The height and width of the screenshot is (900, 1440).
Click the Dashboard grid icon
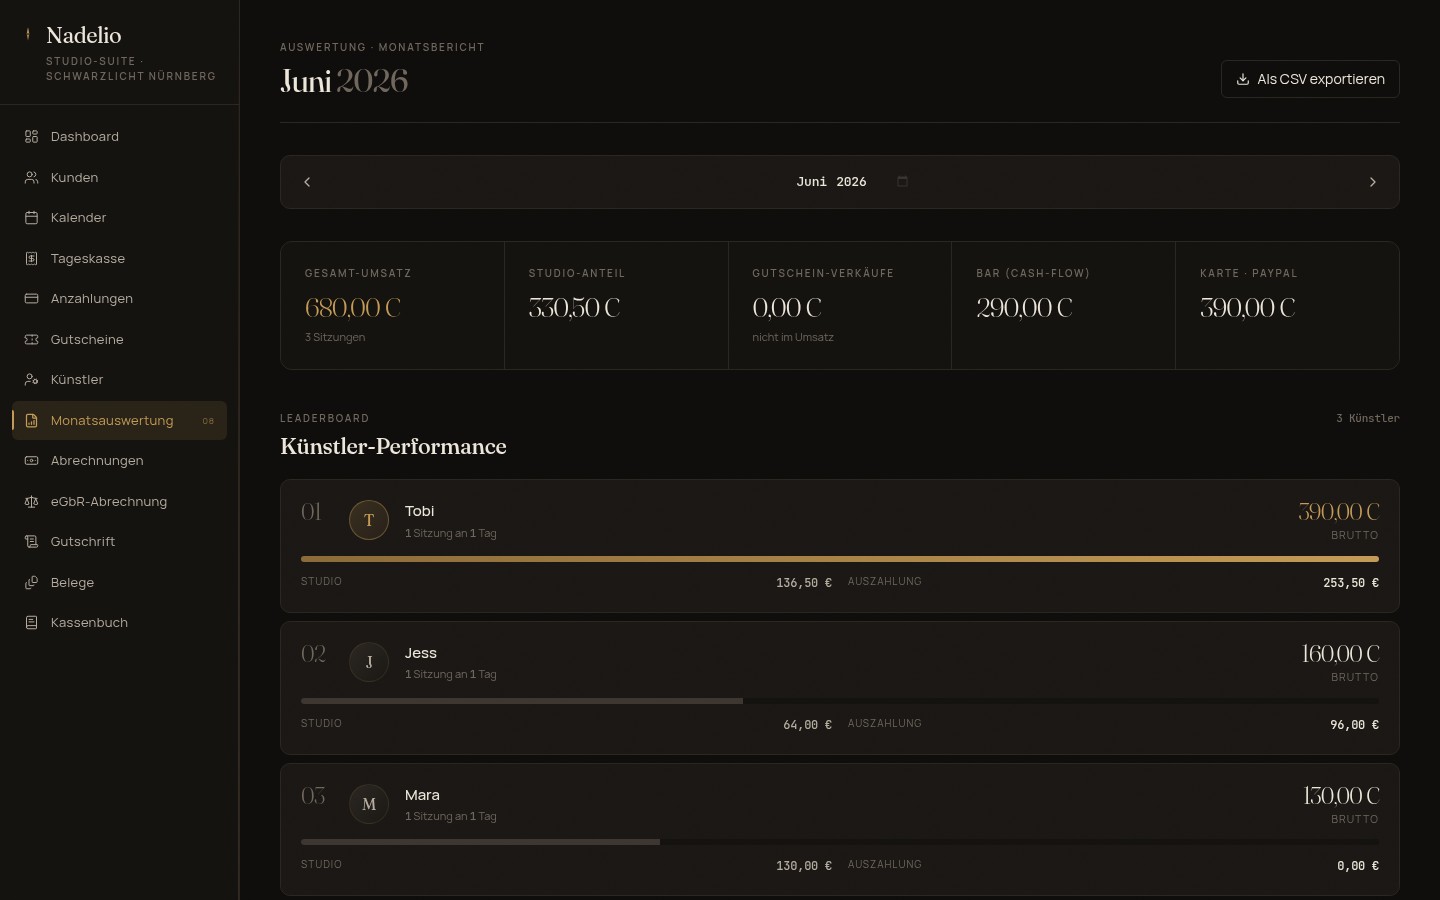(x=31, y=137)
